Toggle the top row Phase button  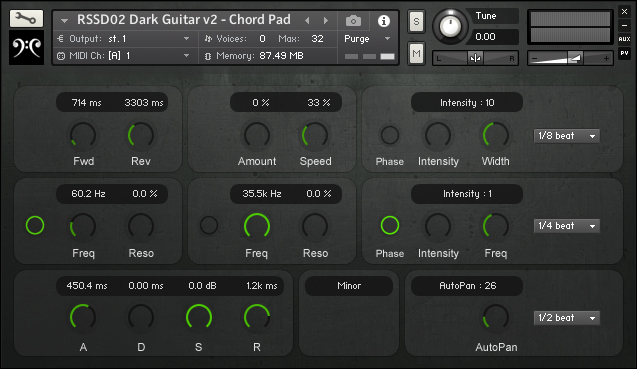pos(390,135)
